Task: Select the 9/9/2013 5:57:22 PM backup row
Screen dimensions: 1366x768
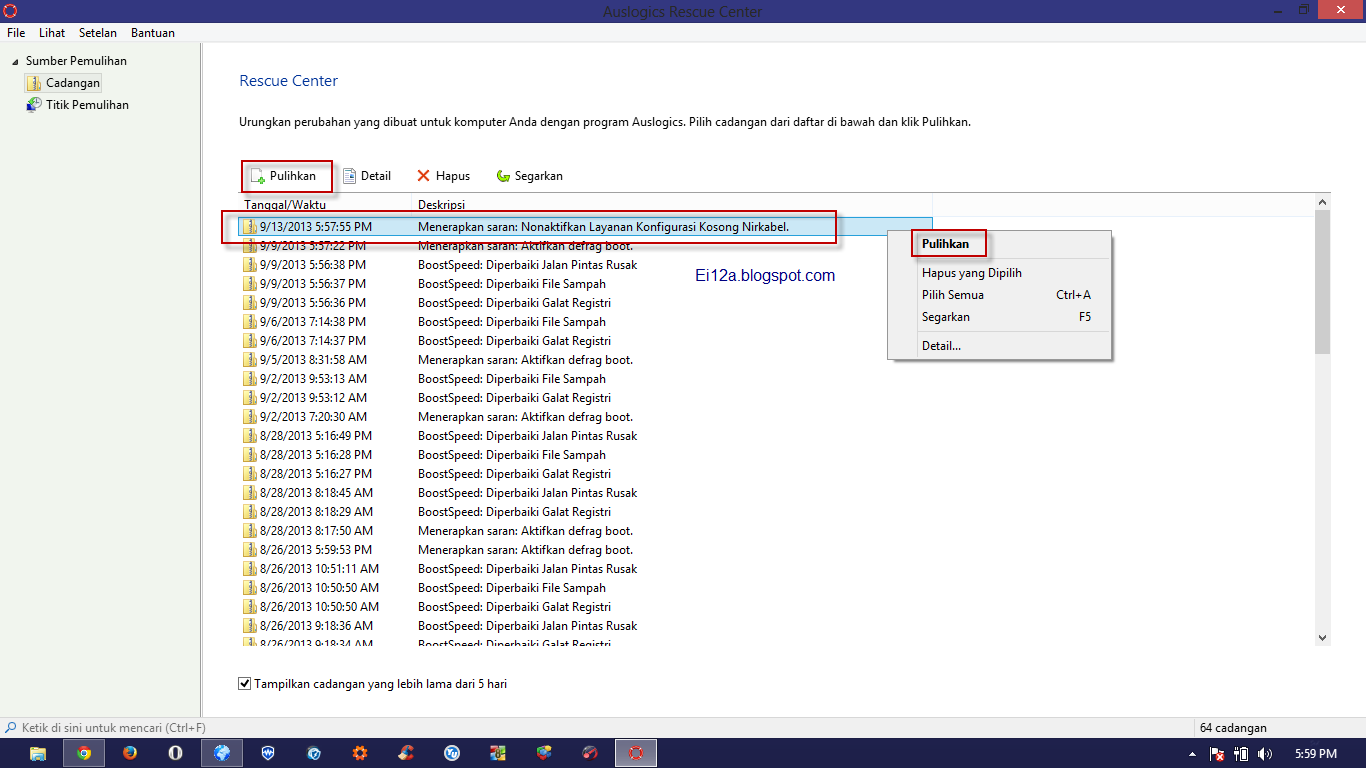Action: [586, 246]
